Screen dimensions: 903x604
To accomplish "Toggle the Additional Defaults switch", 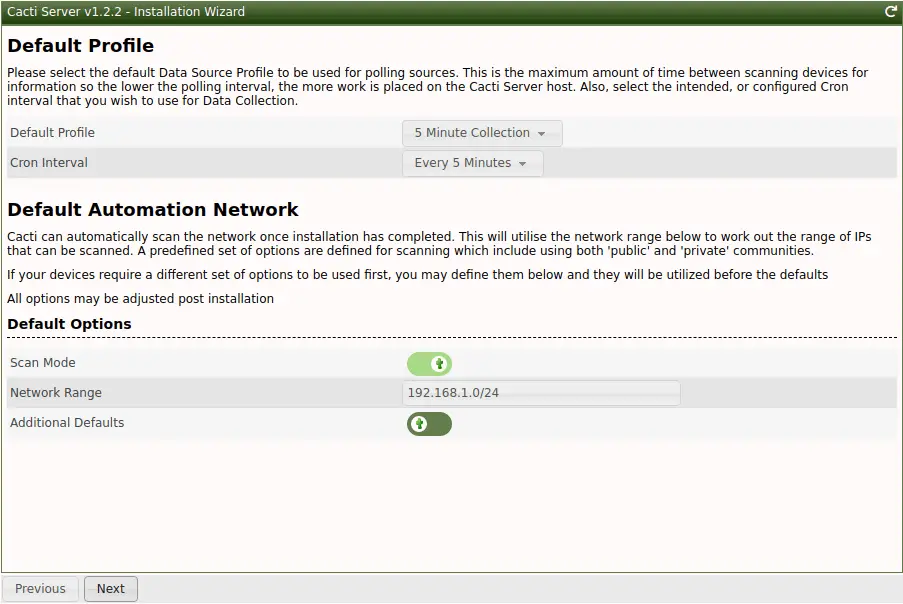I will (x=429, y=424).
